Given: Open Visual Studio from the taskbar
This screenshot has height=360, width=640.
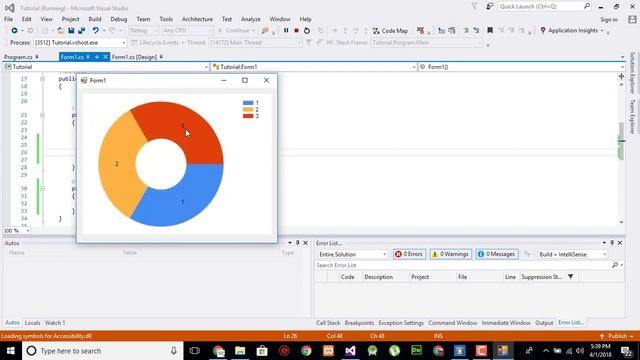Looking at the screenshot, I should click(x=350, y=351).
